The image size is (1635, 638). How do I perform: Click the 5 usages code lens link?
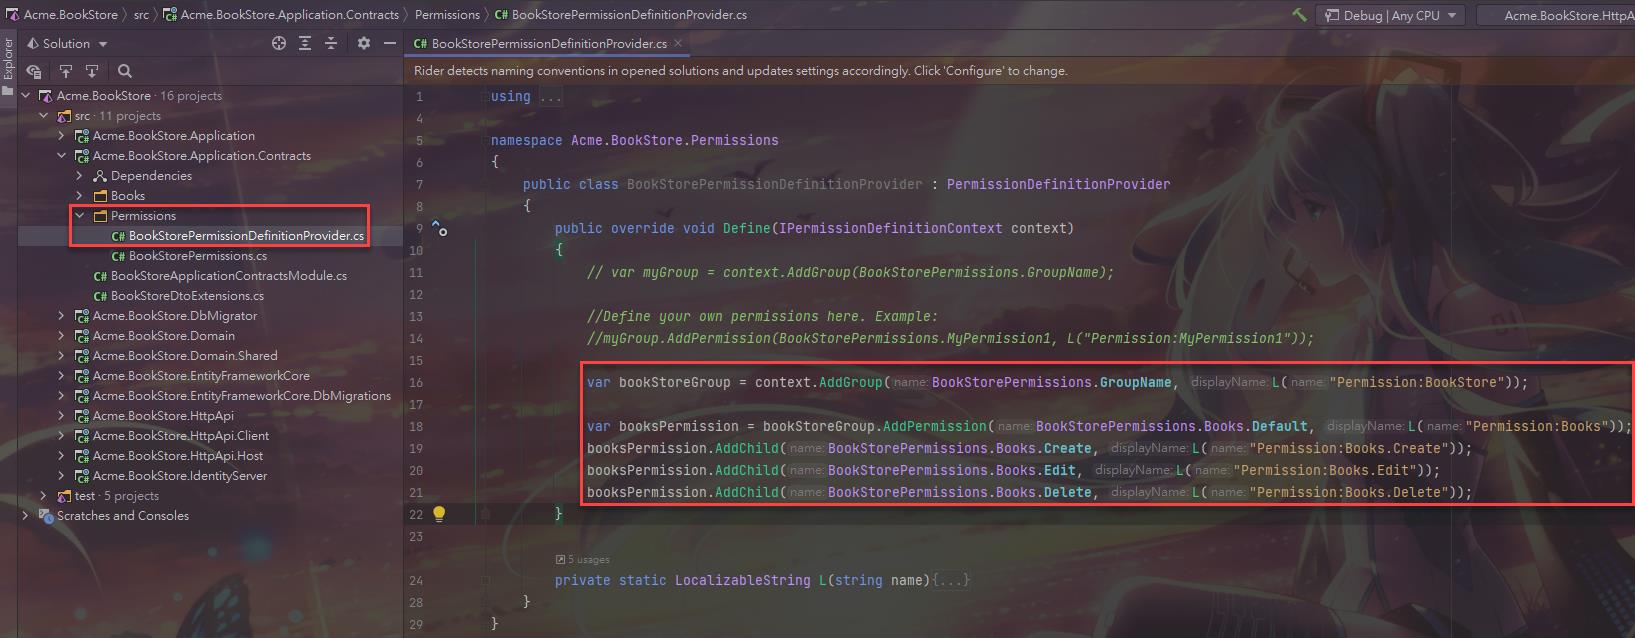[588, 560]
